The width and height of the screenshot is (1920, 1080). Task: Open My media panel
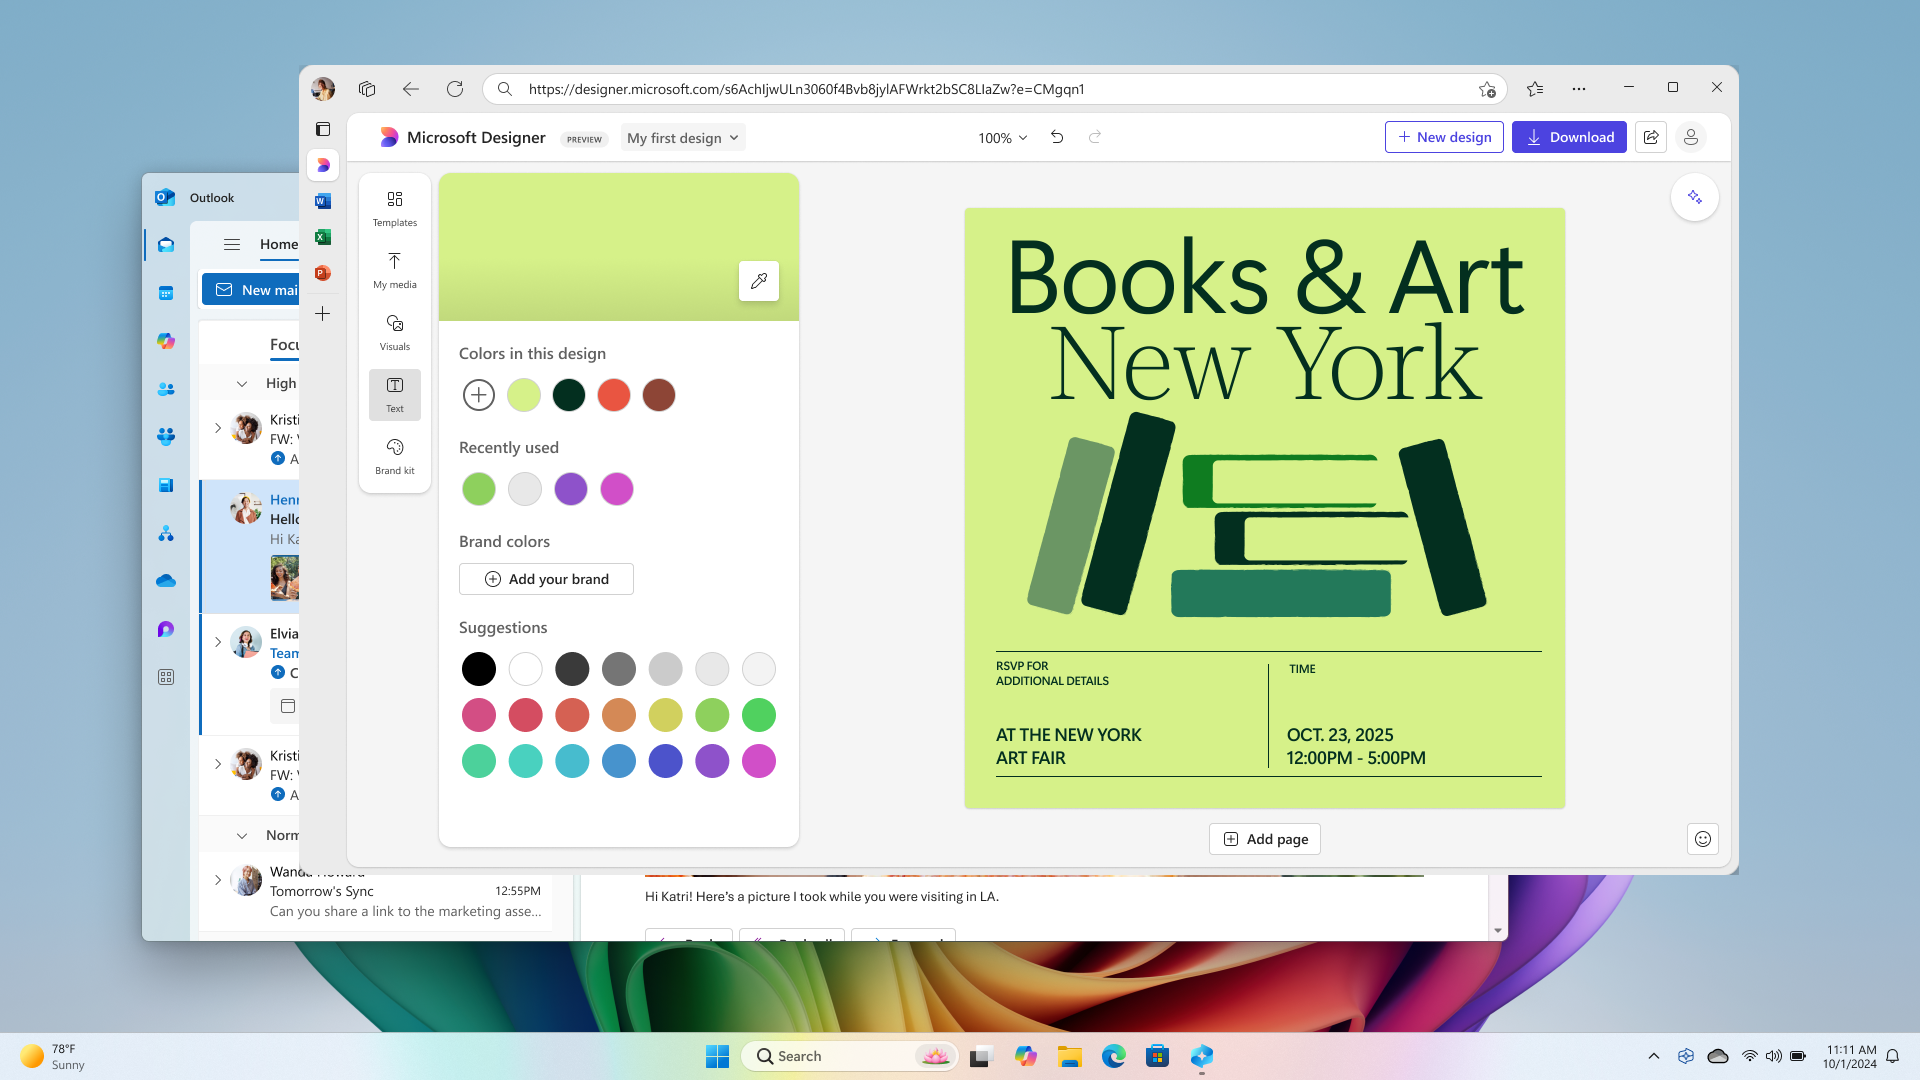[x=395, y=270]
